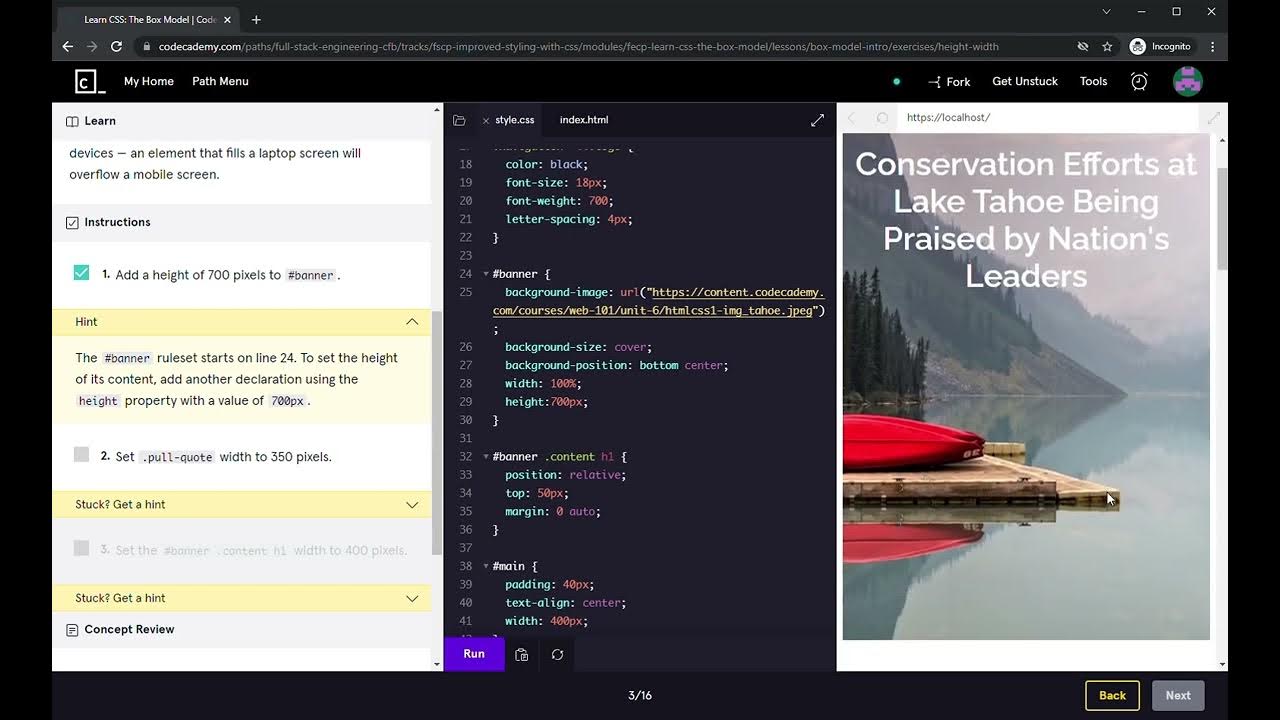Collapse the #banner ruleset fold arrow on line 24

pos(486,274)
